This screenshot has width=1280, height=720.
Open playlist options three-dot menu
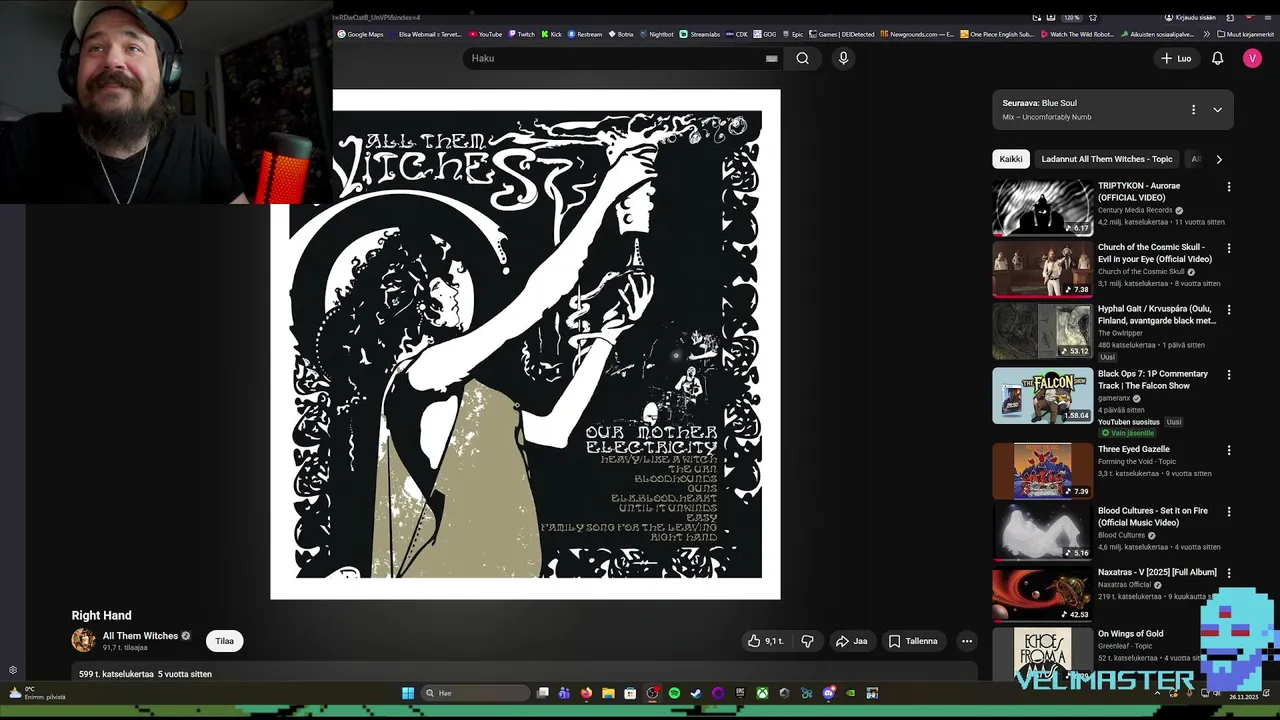1193,110
